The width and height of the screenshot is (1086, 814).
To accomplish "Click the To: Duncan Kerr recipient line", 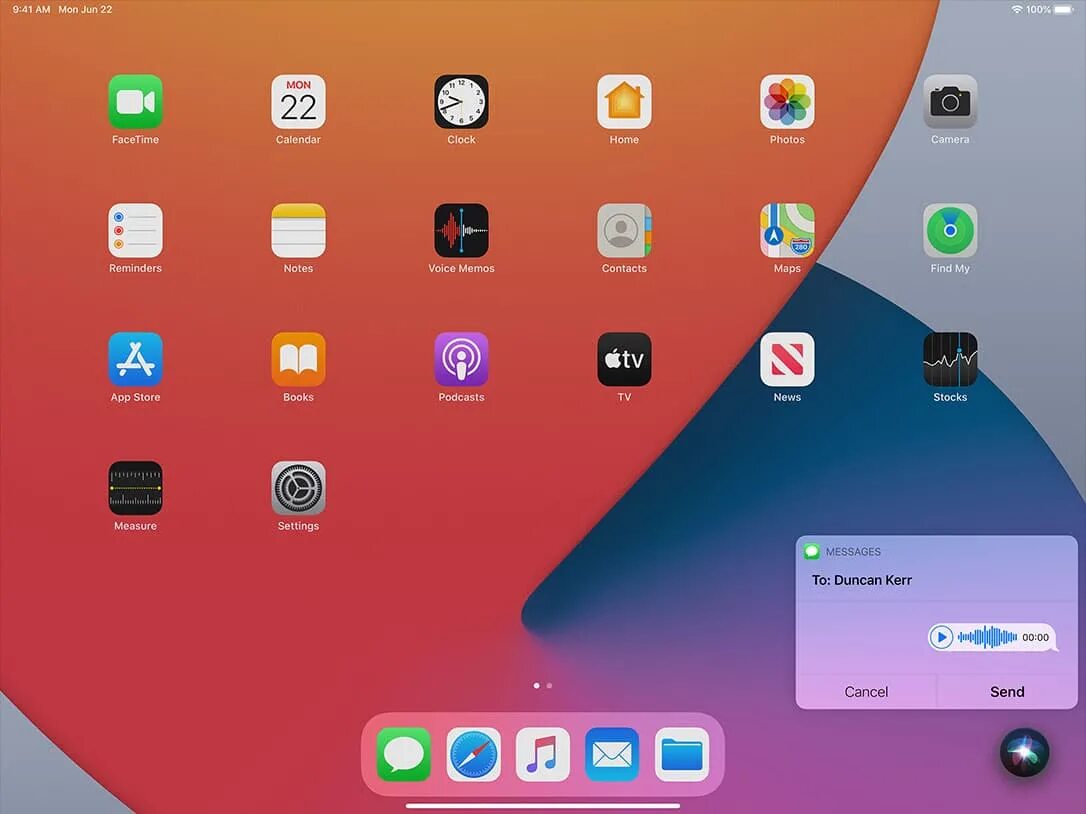I will 862,581.
